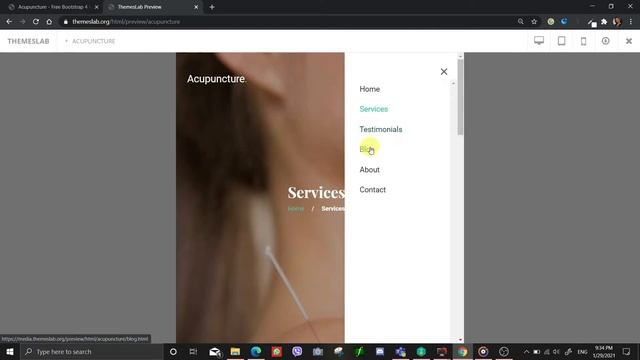Open the Chrome three-dot menu
The width and height of the screenshot is (640, 360).
tap(631, 22)
